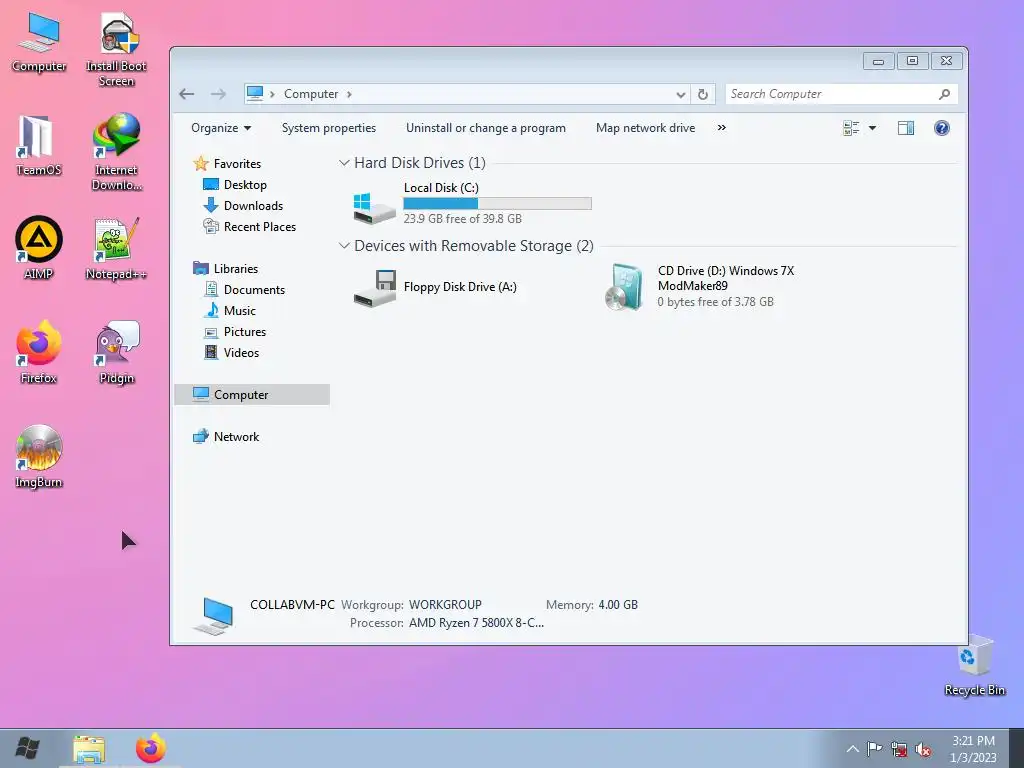Open address bar history dropdown
This screenshot has width=1024, height=768.
(680, 94)
